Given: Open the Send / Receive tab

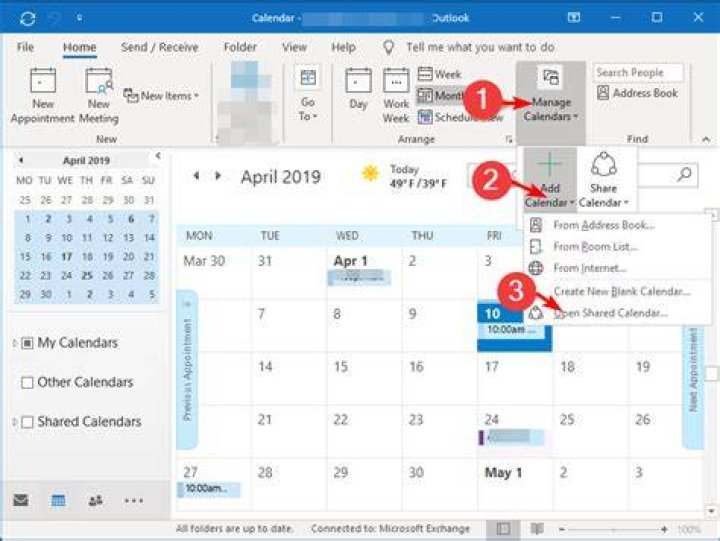Looking at the screenshot, I should [x=160, y=47].
